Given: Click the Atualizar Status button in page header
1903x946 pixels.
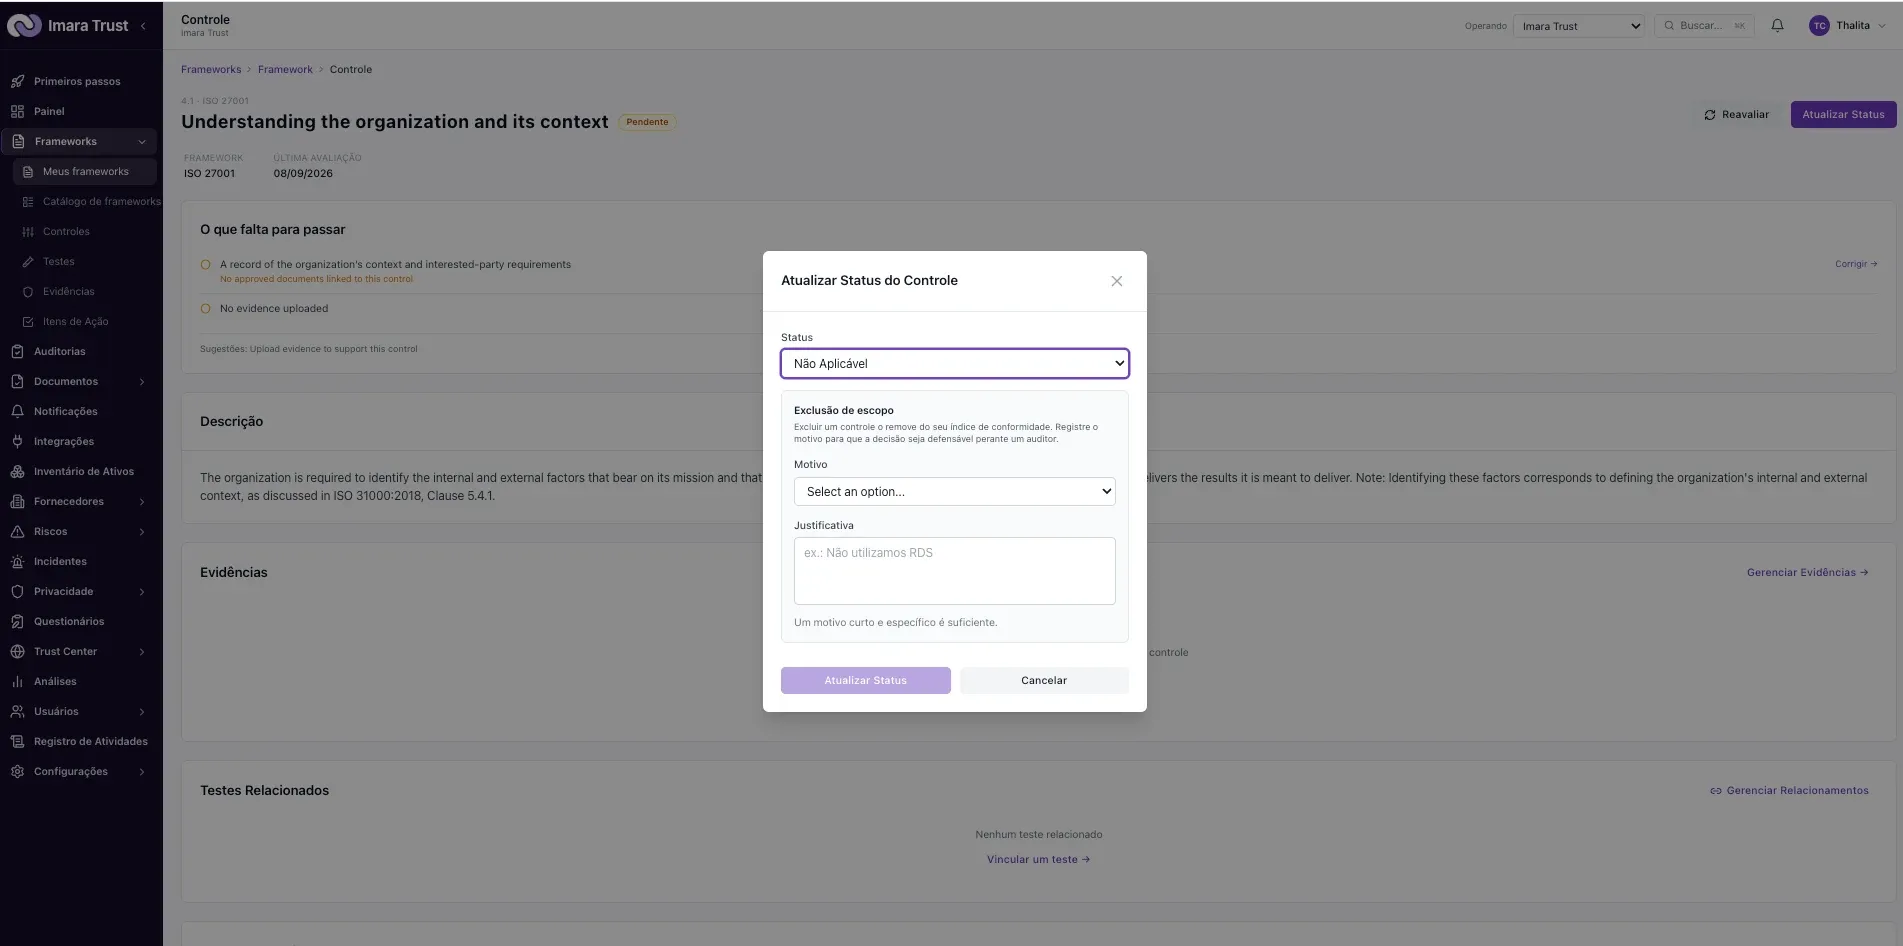Looking at the screenshot, I should [x=1843, y=115].
